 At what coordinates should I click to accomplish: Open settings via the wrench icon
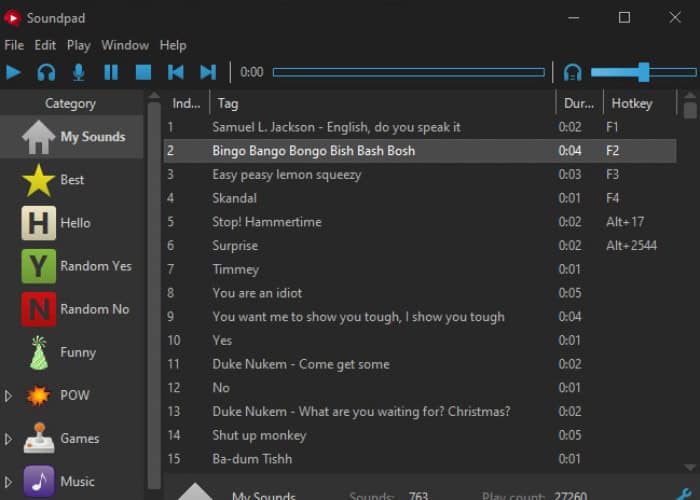pyautogui.click(x=685, y=494)
